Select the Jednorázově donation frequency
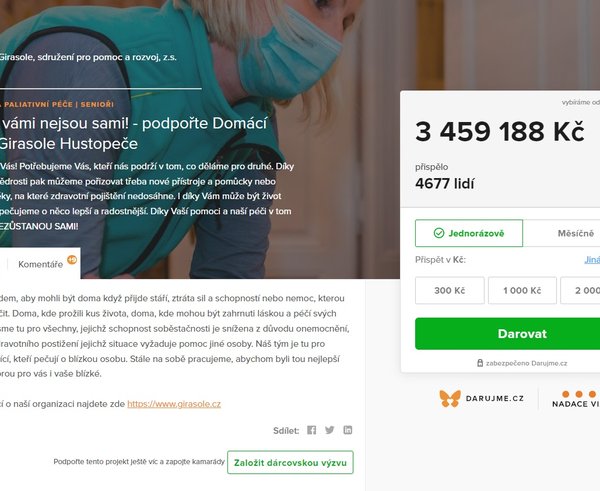Viewport: 600px width, 491px height. [469, 233]
